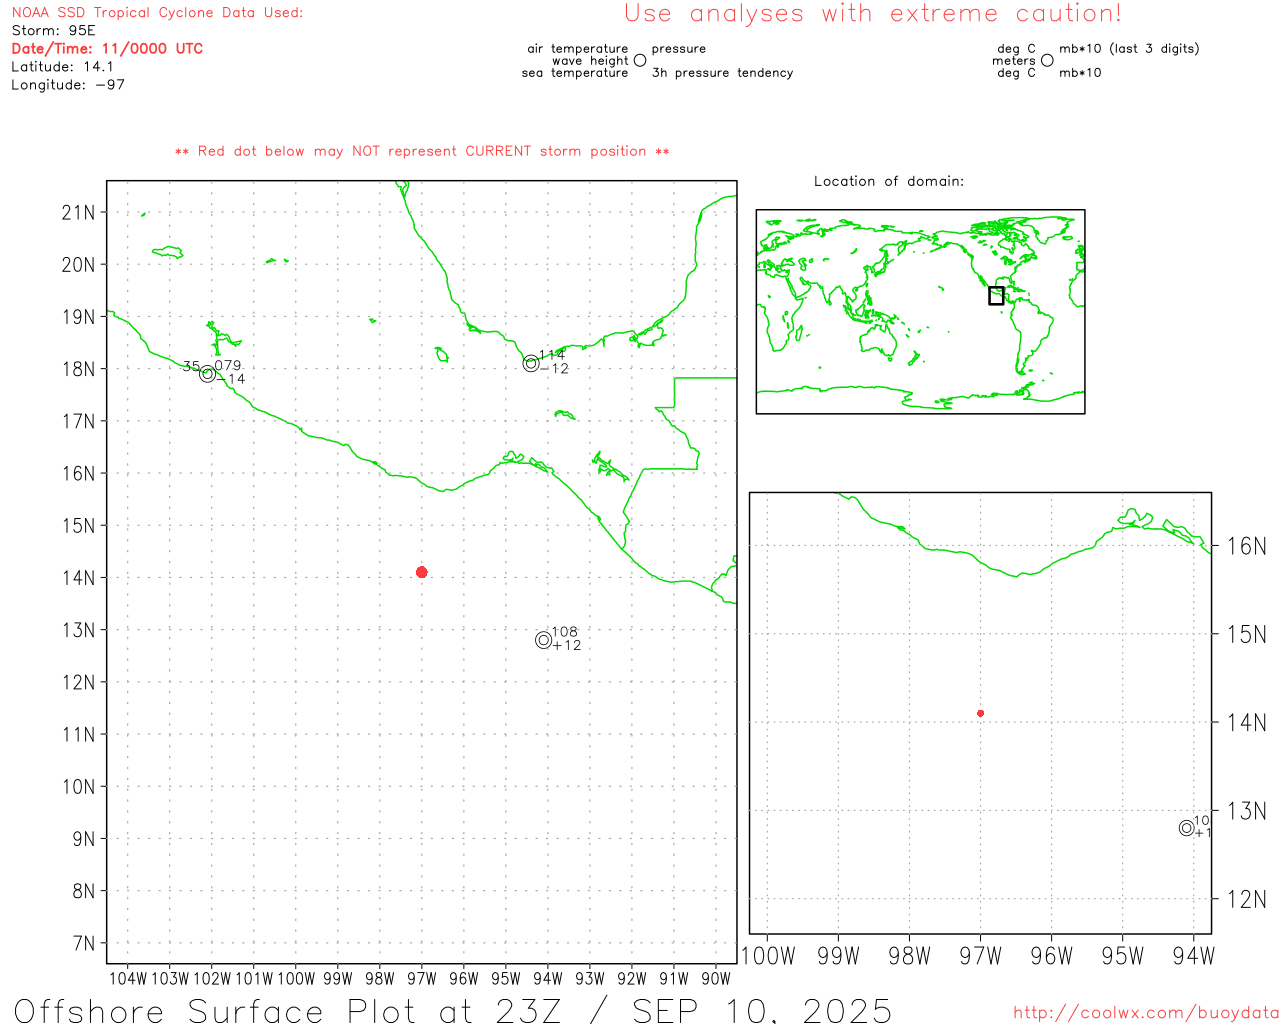Click 'mb*10 (last 3 digits)' legend text
This screenshot has height=1024, width=1280.
pos(1129,49)
